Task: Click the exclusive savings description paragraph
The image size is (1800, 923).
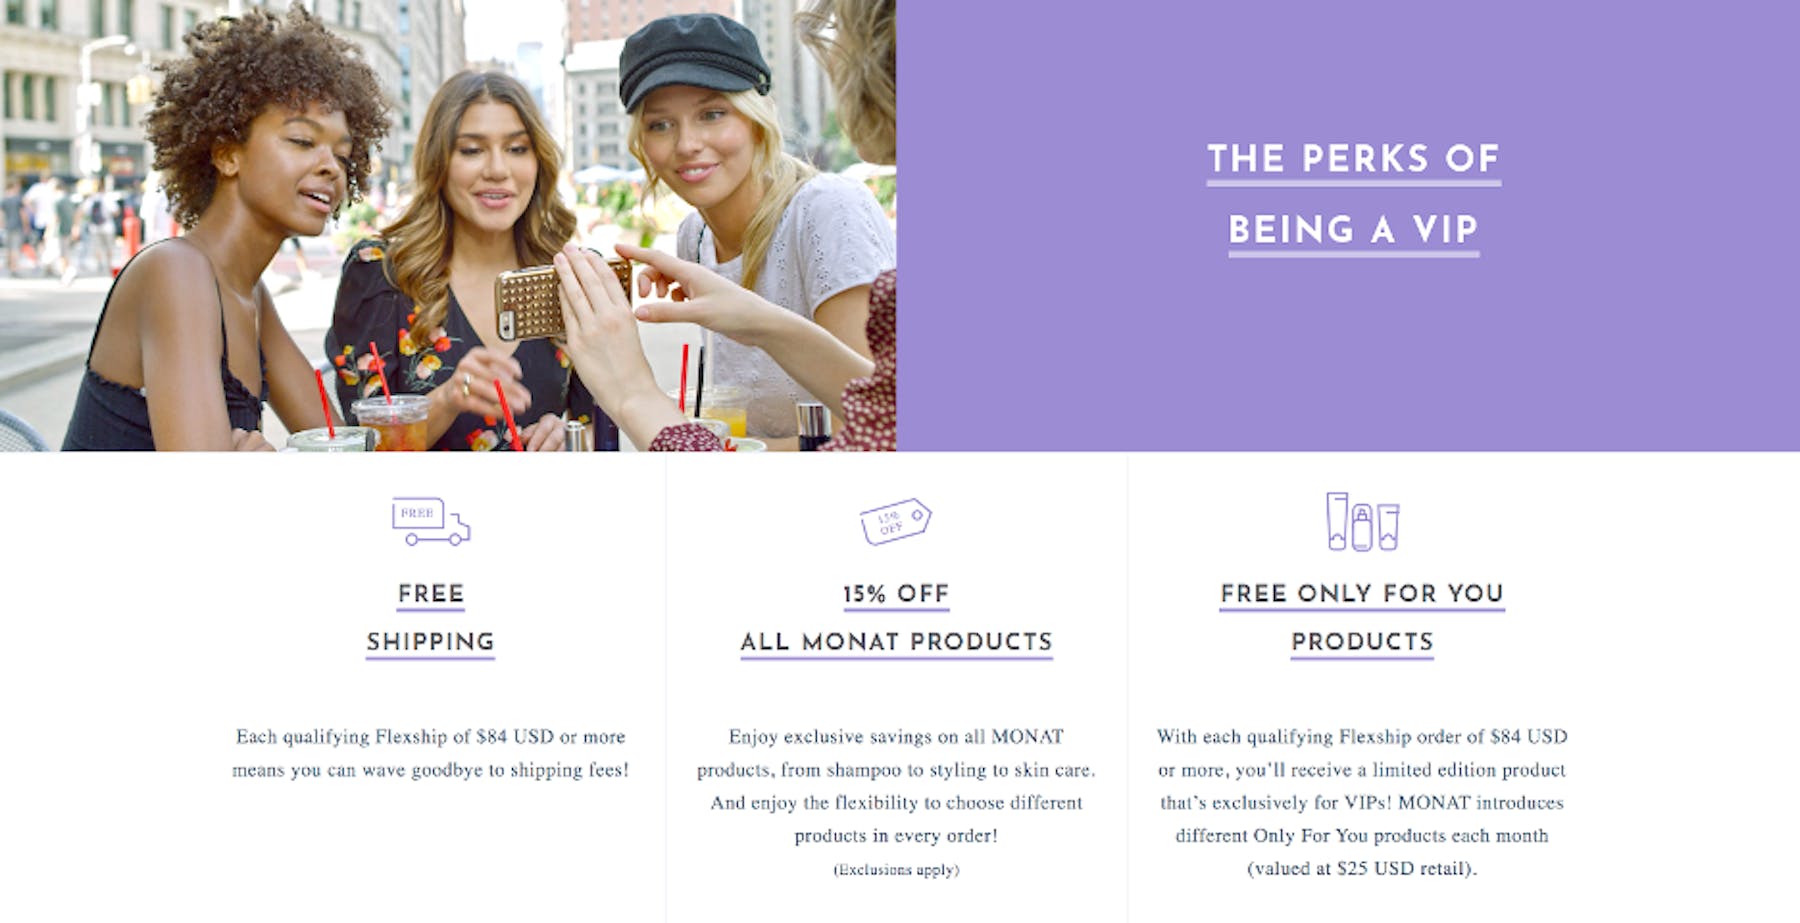Action: coord(896,785)
